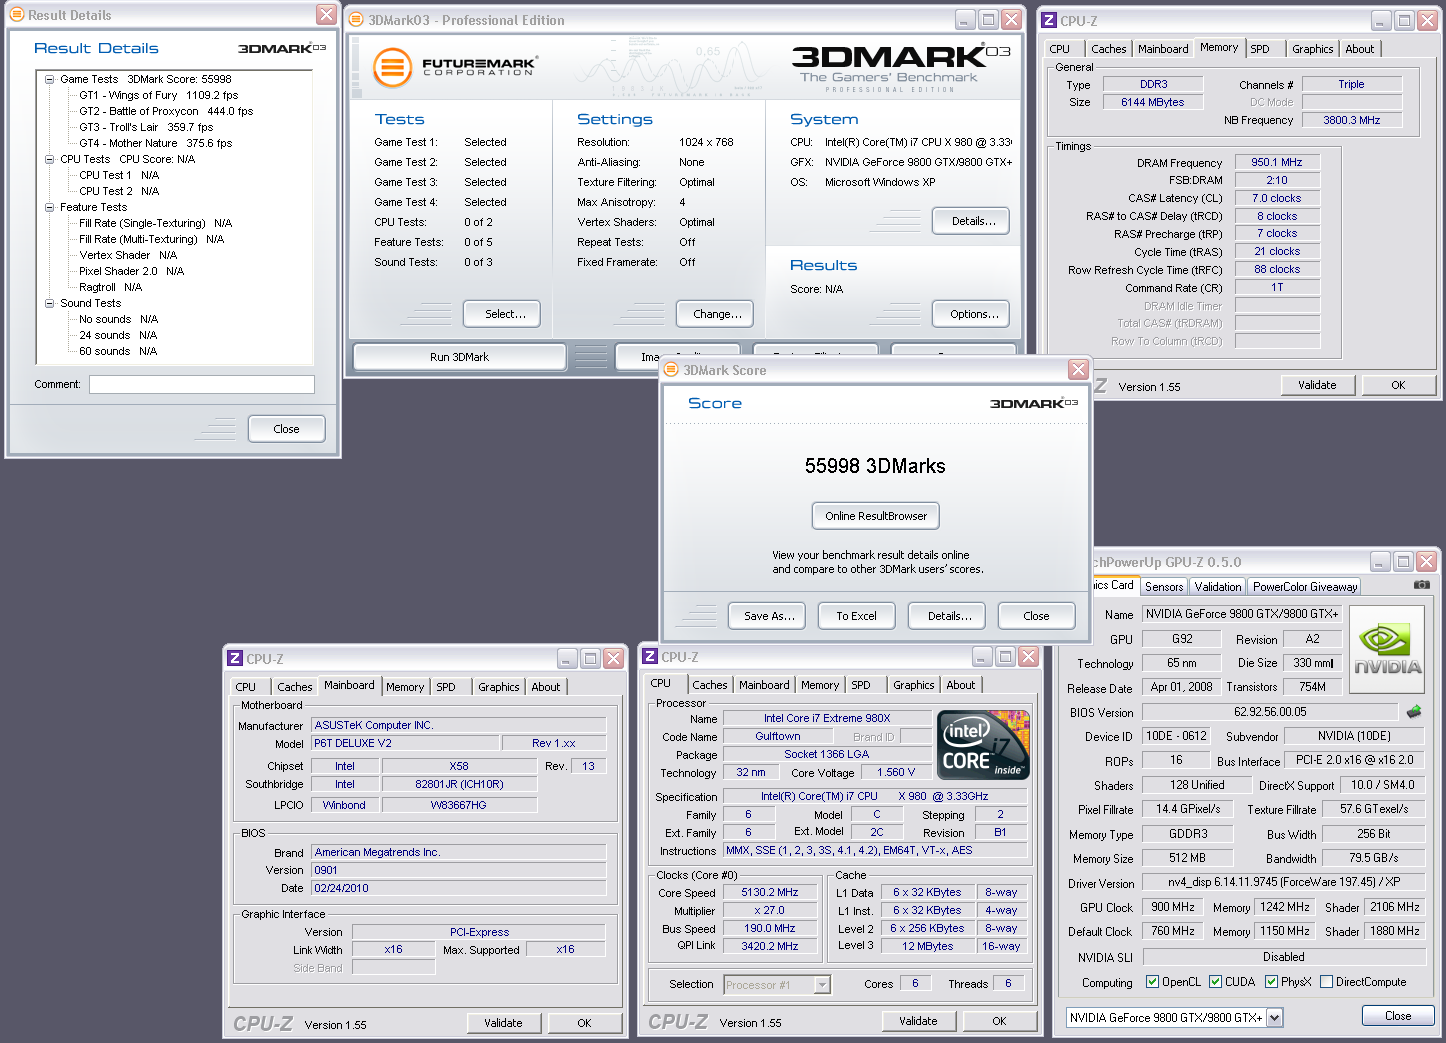Select GT4 - Mother Nature result row
The width and height of the screenshot is (1446, 1043).
click(156, 143)
